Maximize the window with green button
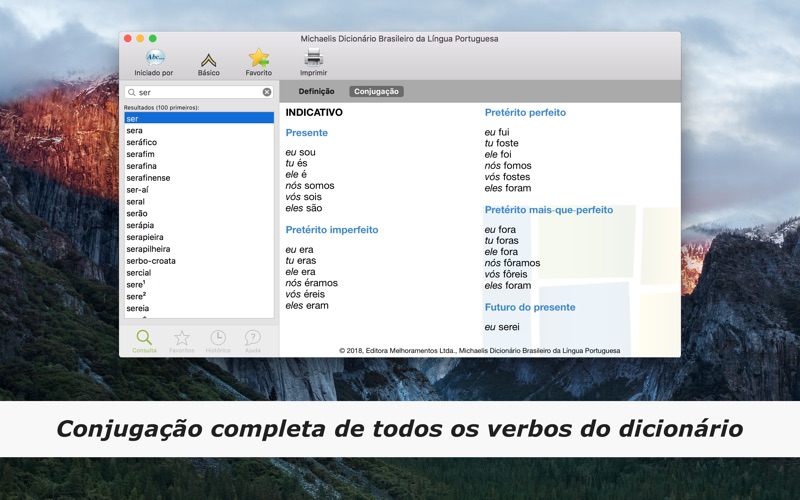 pyautogui.click(x=153, y=38)
